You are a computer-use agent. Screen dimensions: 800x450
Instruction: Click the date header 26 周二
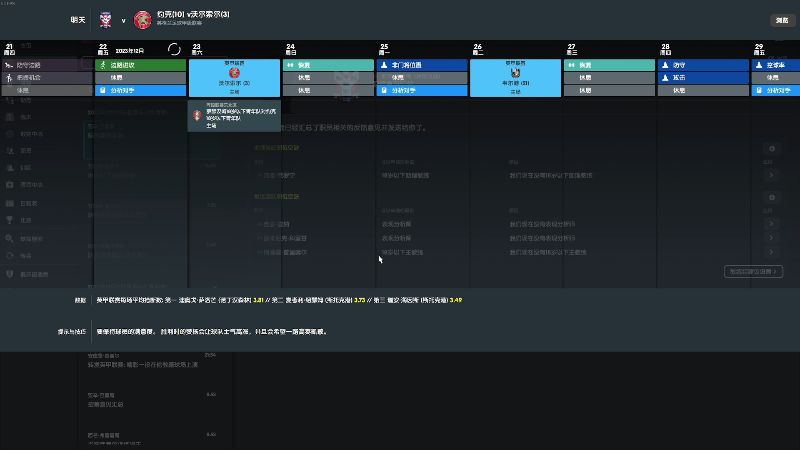tap(478, 49)
